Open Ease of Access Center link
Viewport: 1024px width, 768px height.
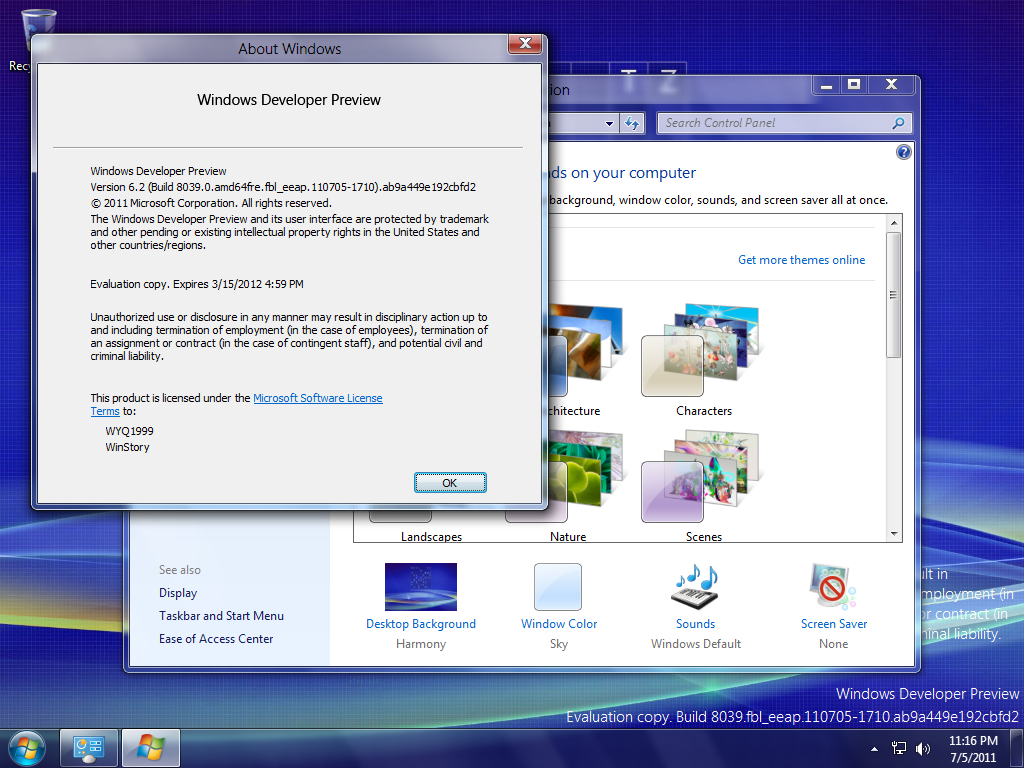point(216,639)
